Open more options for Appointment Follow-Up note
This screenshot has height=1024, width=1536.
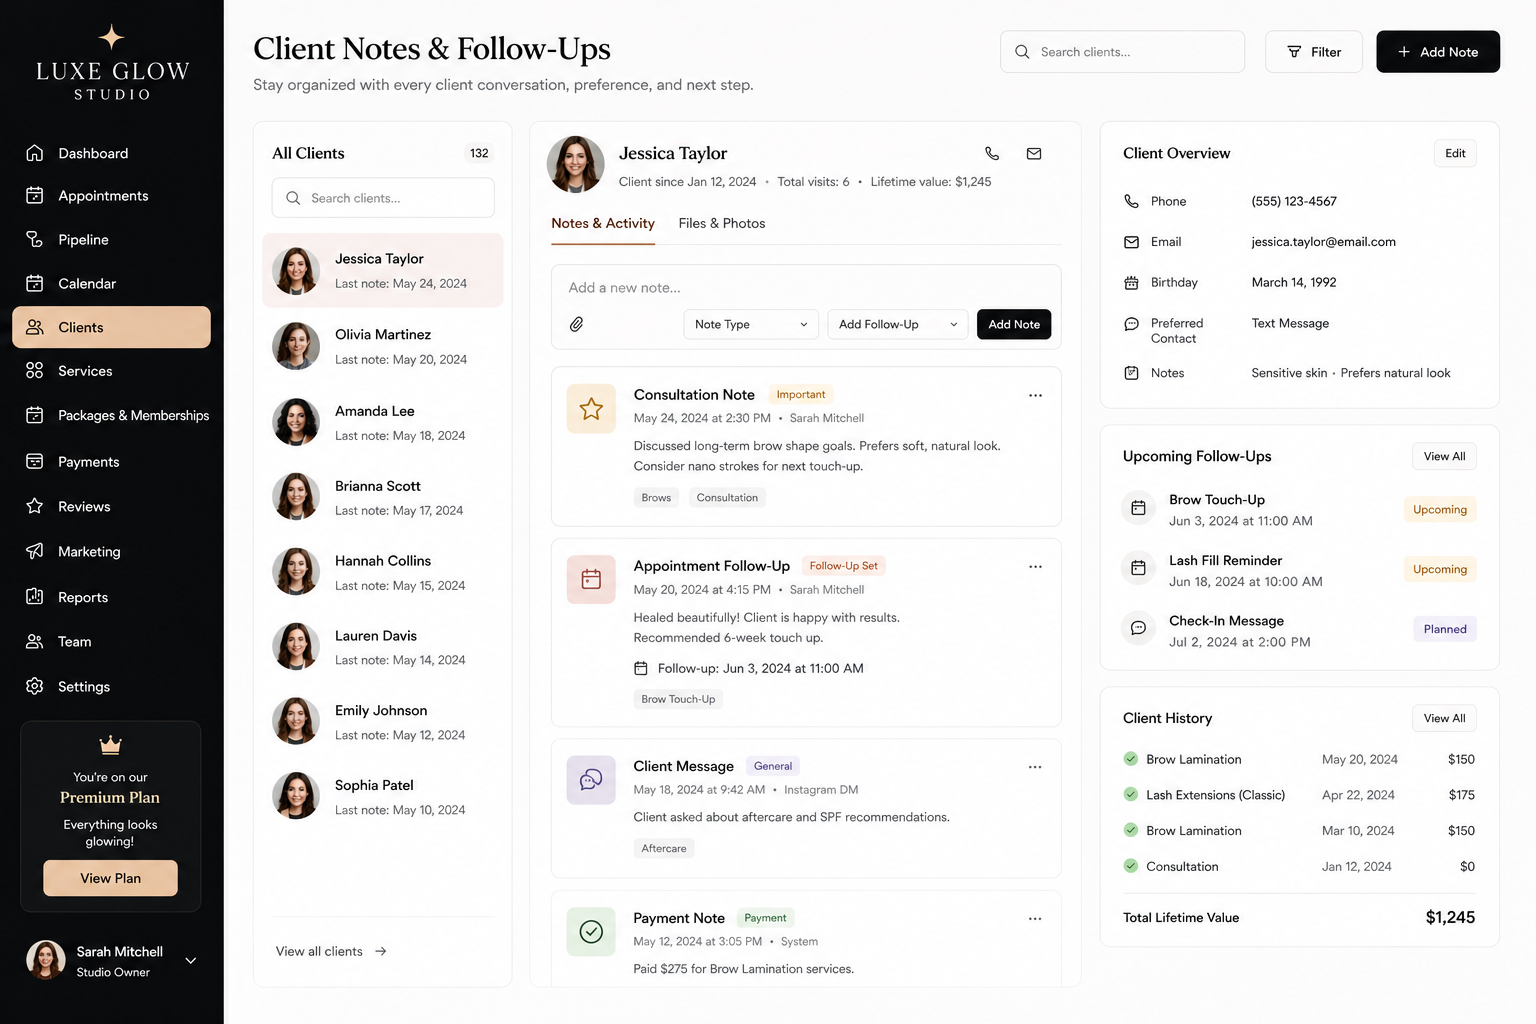point(1035,566)
